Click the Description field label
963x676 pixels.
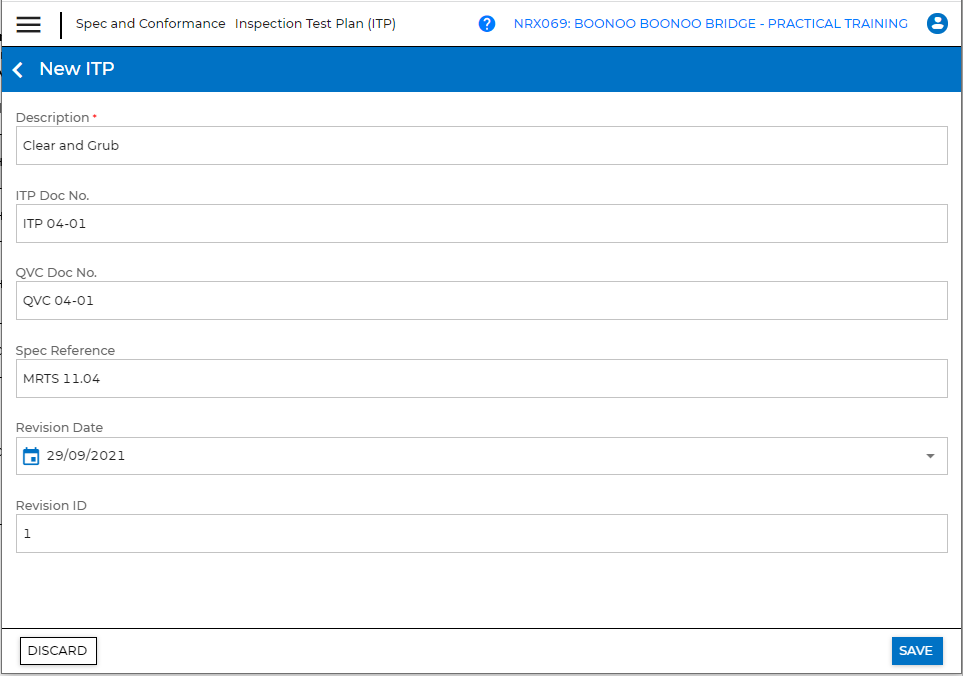pos(52,118)
